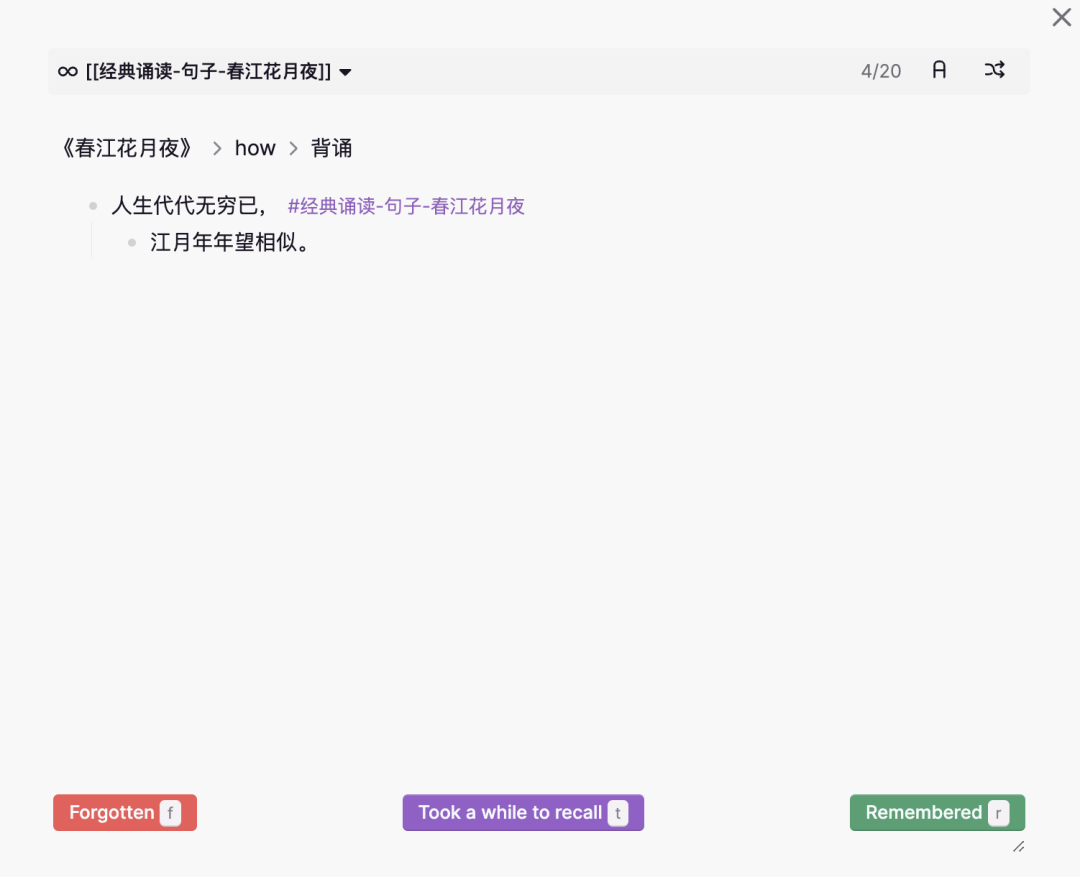Click the 4/20 card progress counter

pos(880,71)
